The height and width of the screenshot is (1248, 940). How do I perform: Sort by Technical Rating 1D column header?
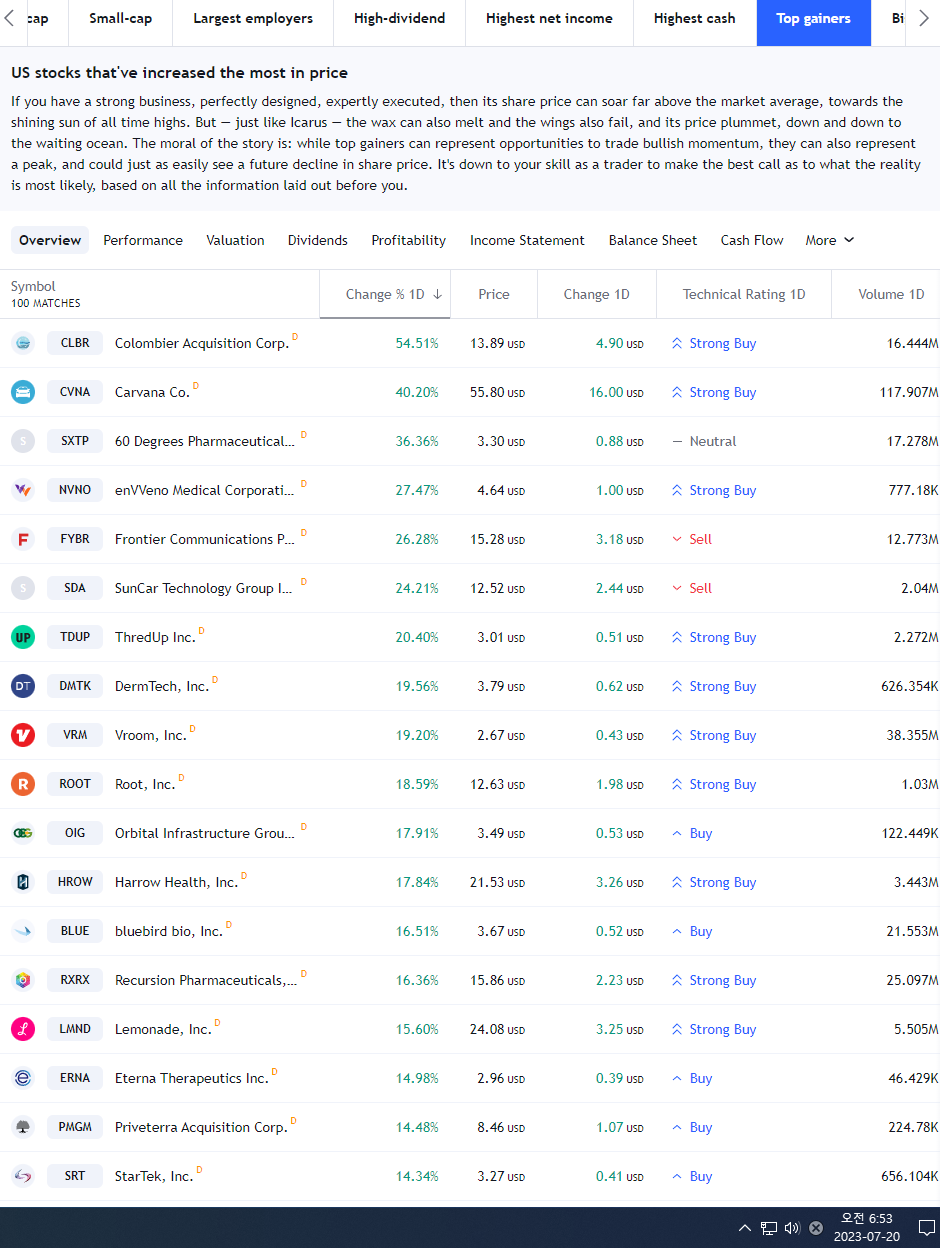coord(744,294)
